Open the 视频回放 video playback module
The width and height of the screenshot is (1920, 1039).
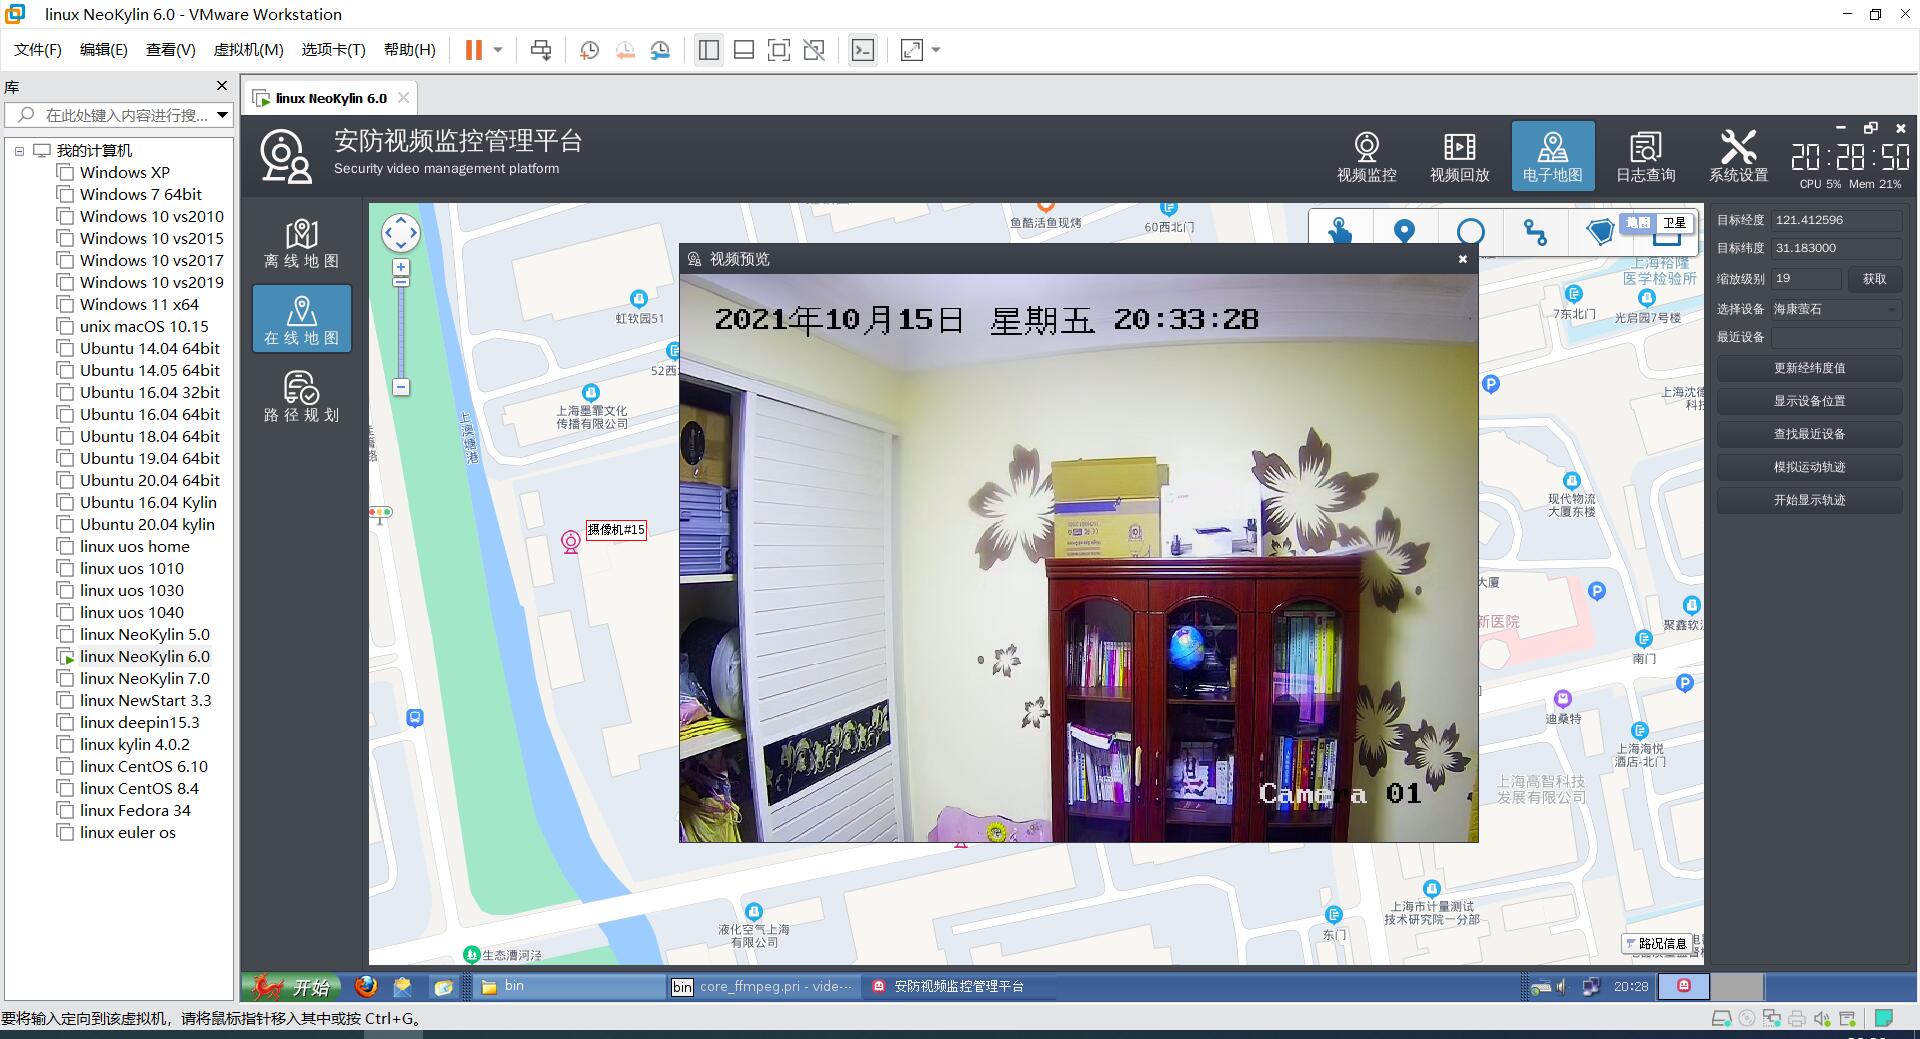(x=1459, y=157)
